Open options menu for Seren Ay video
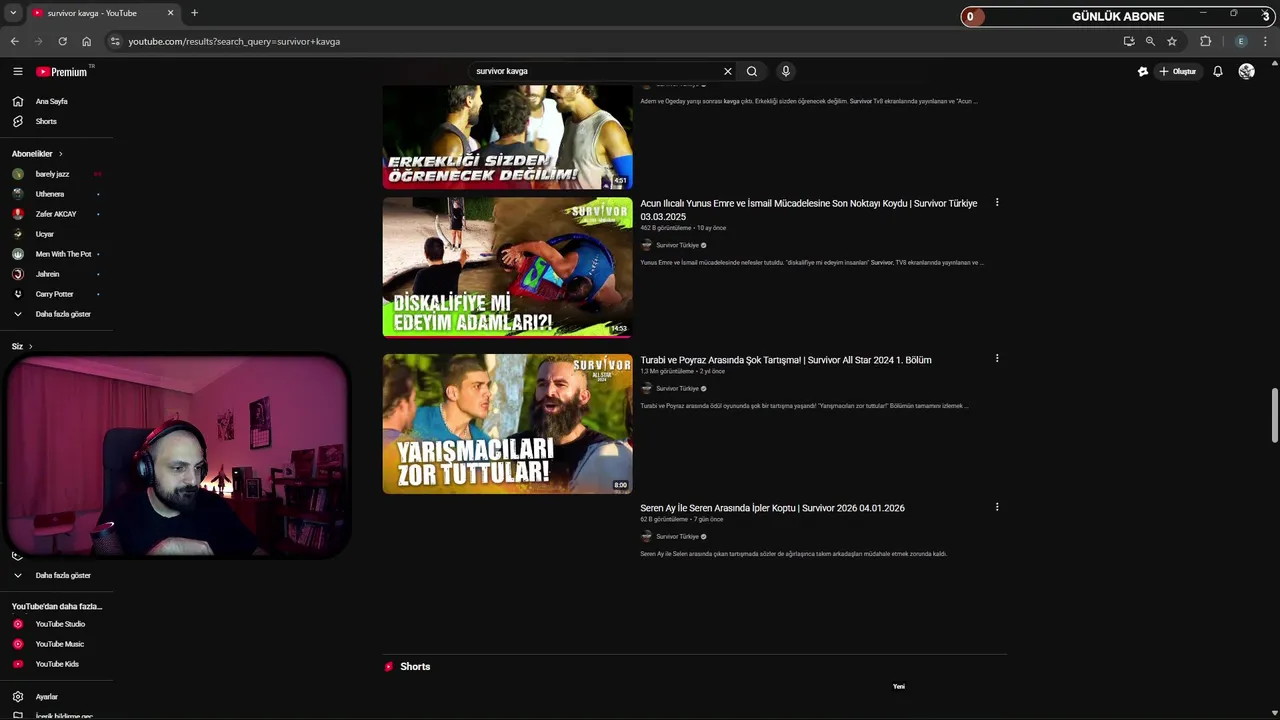This screenshot has height=720, width=1280. click(x=997, y=507)
